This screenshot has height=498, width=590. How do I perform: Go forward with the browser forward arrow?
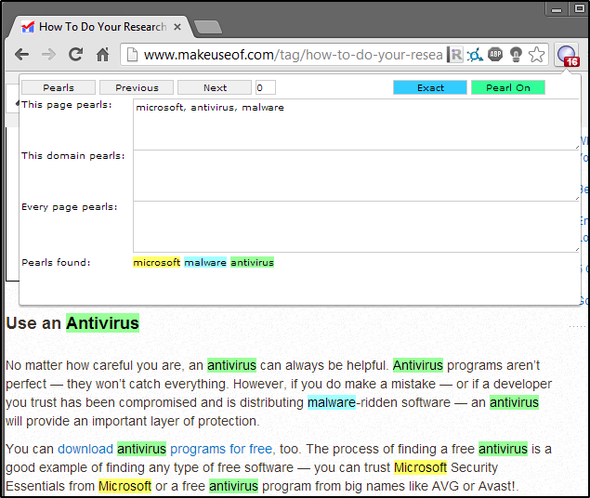49,55
